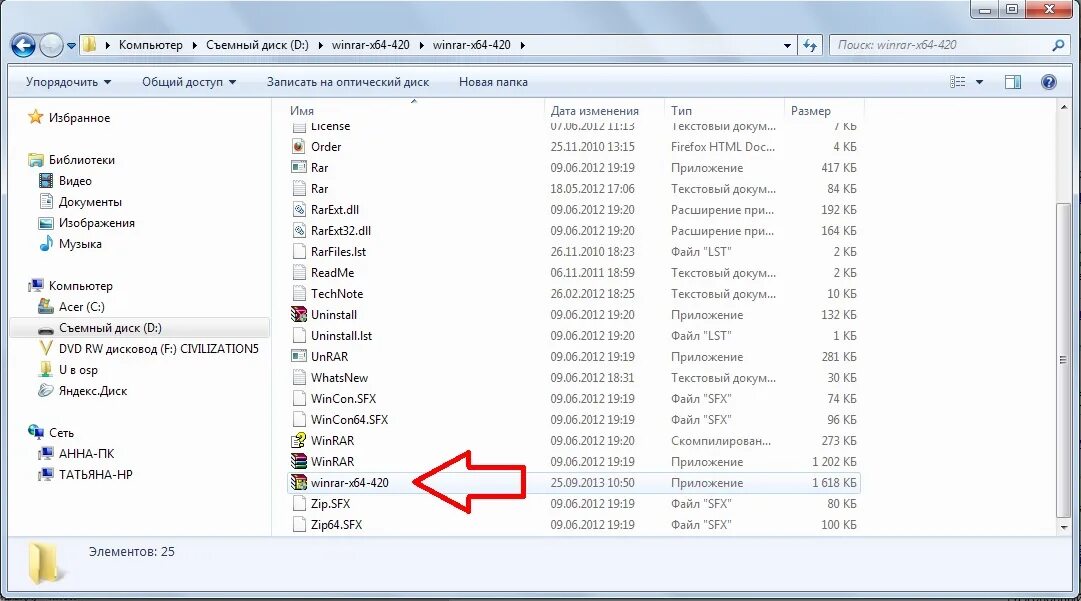1081x601 pixels.
Task: Click the refresh button next to address bar
Action: 810,45
